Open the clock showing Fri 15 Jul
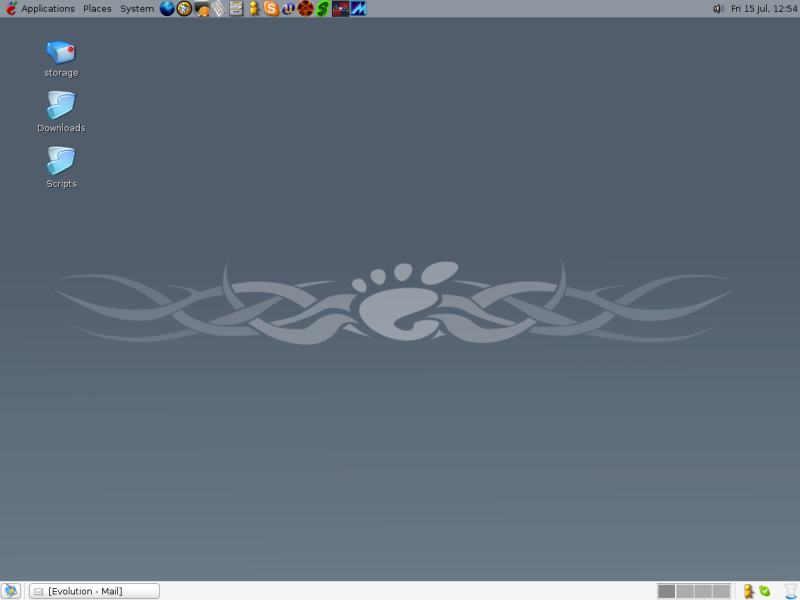The image size is (800, 600). click(x=764, y=9)
